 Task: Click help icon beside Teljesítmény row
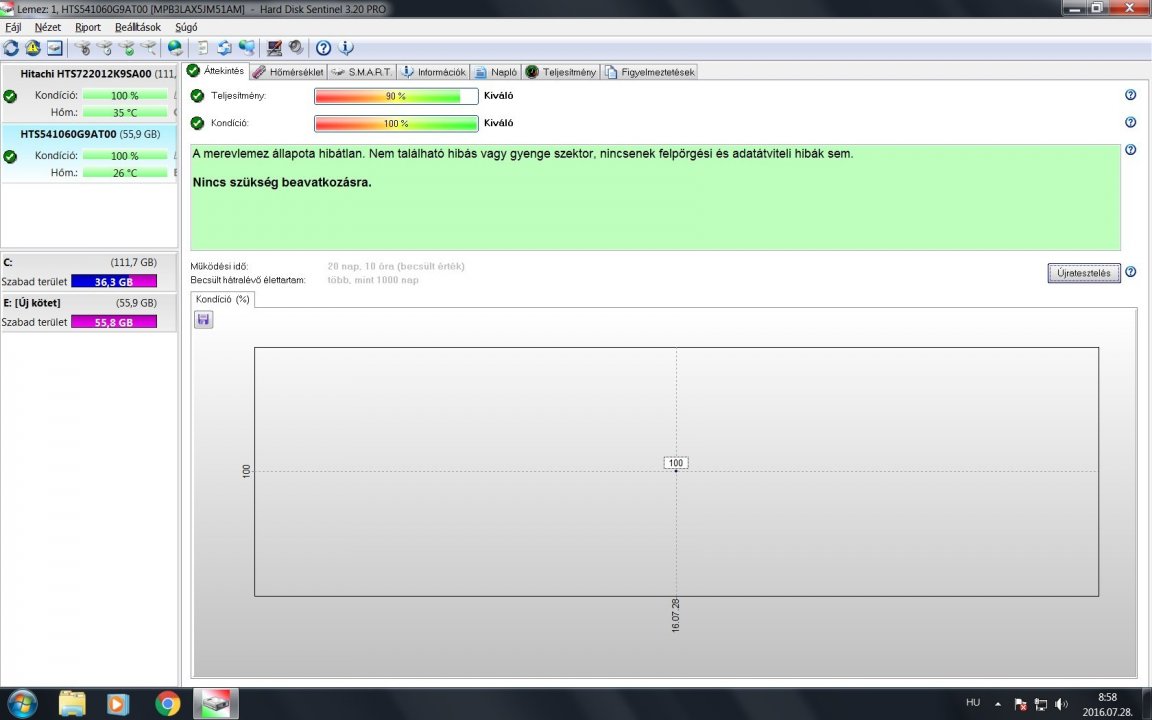pos(1131,95)
